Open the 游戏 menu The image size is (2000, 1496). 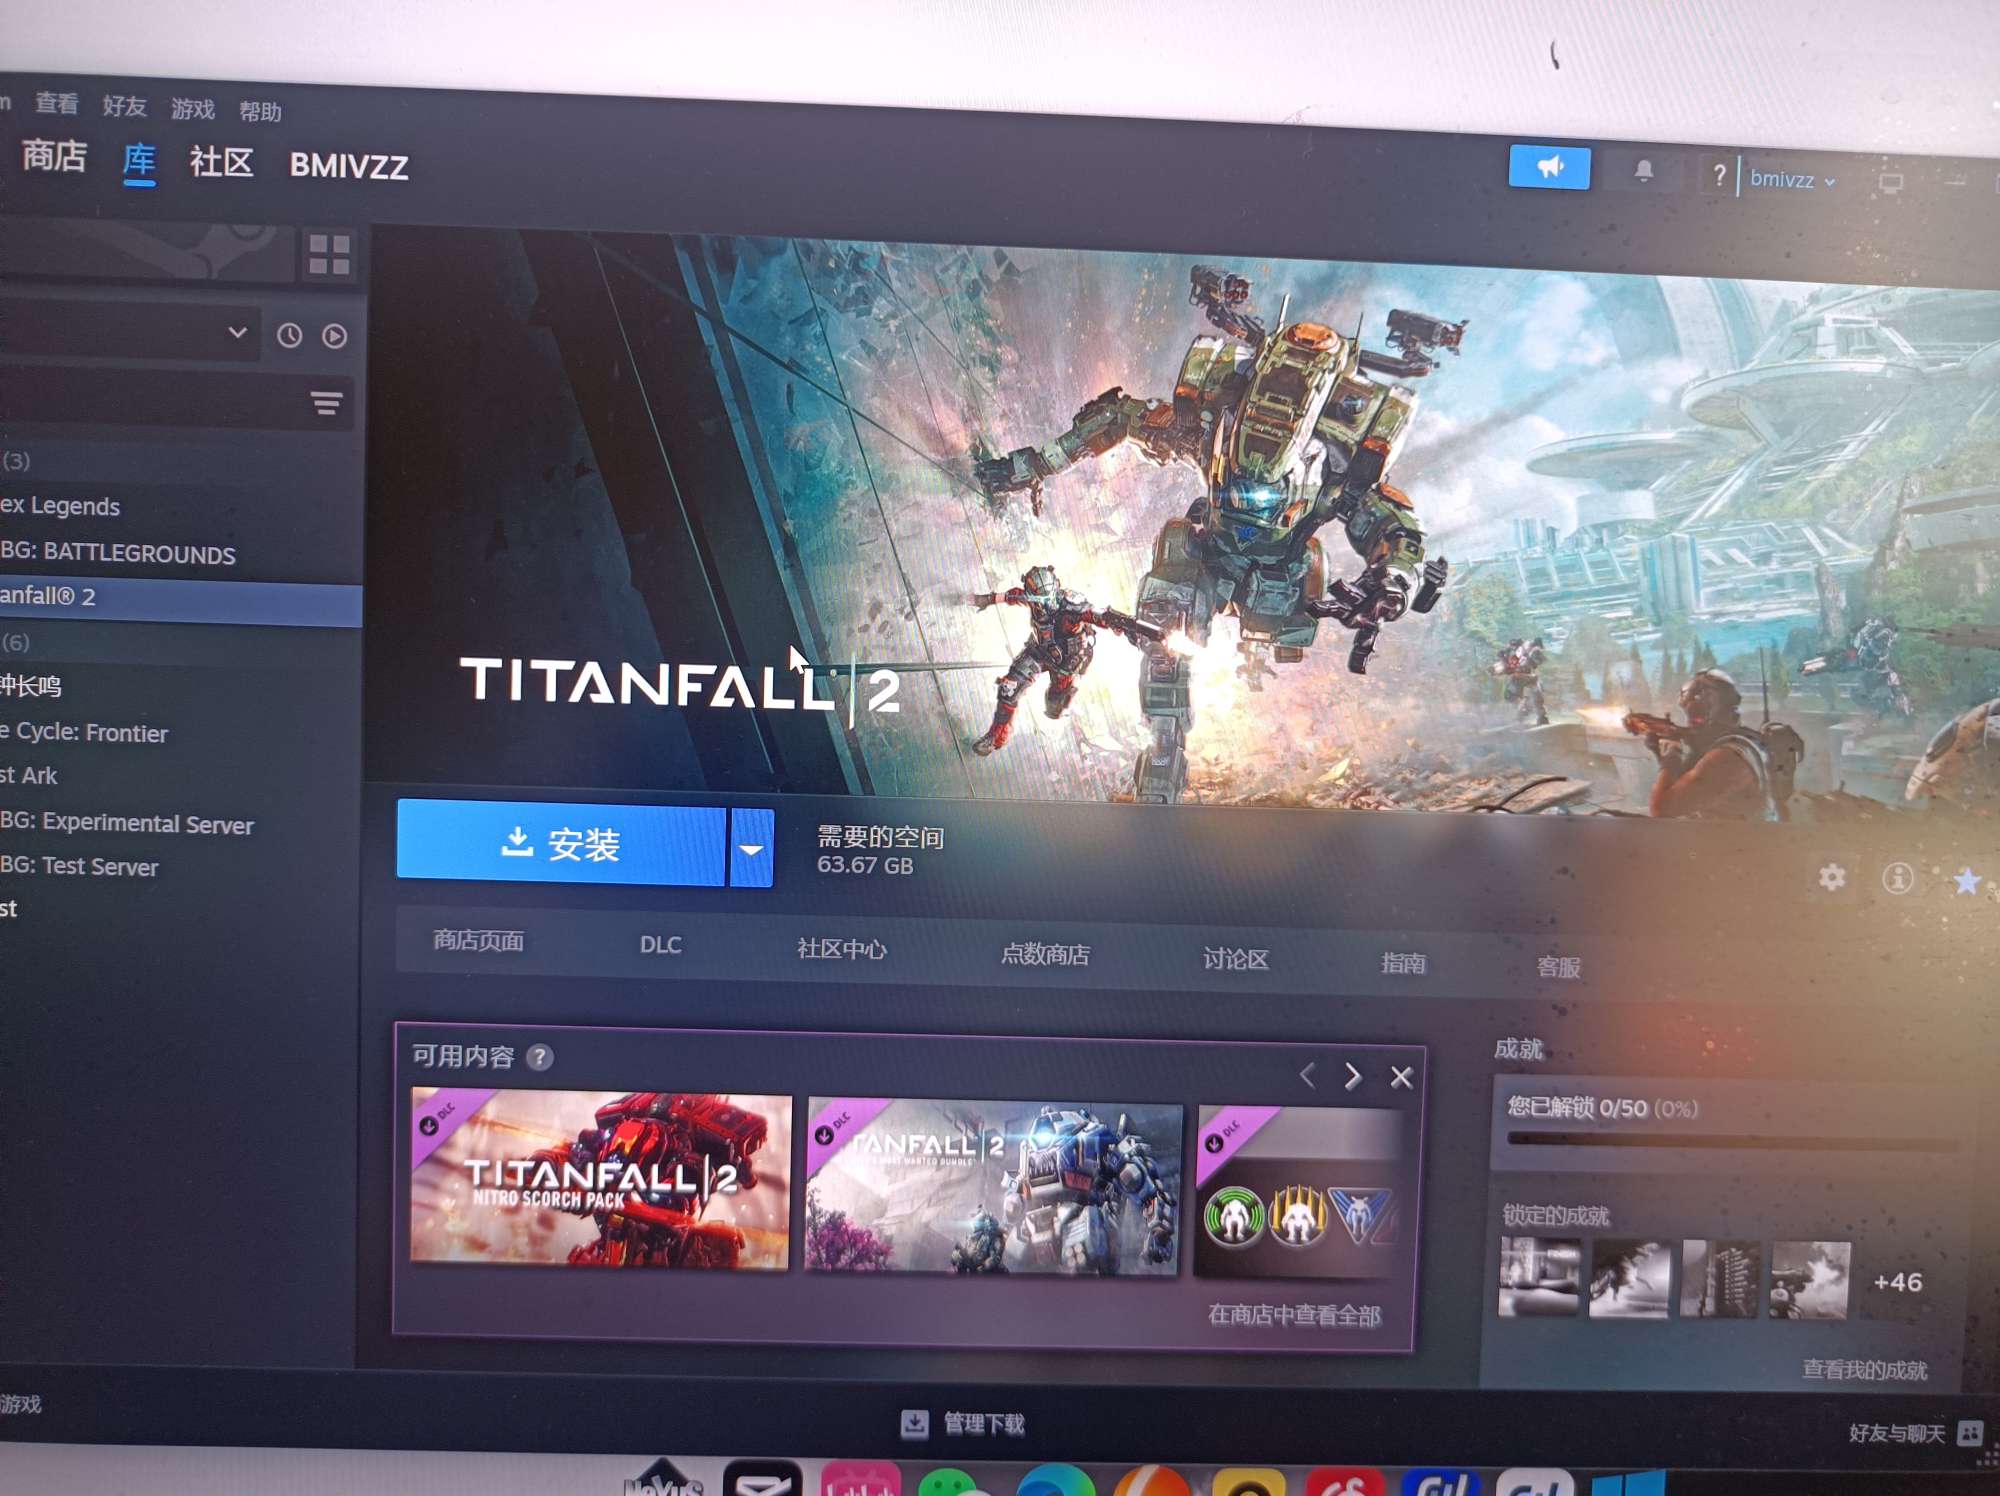point(192,109)
